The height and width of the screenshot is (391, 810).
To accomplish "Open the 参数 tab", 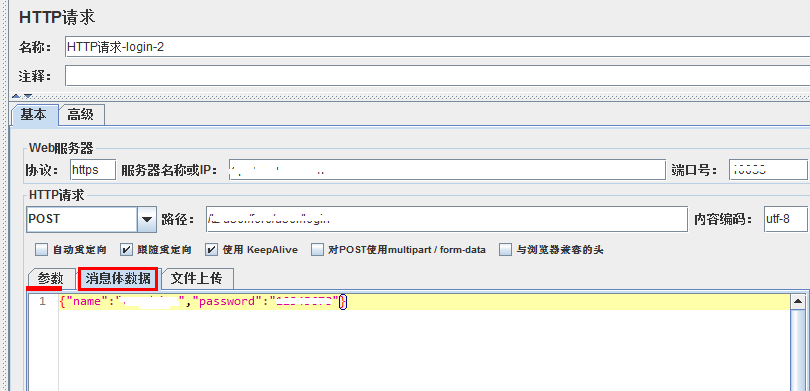I will point(51,279).
